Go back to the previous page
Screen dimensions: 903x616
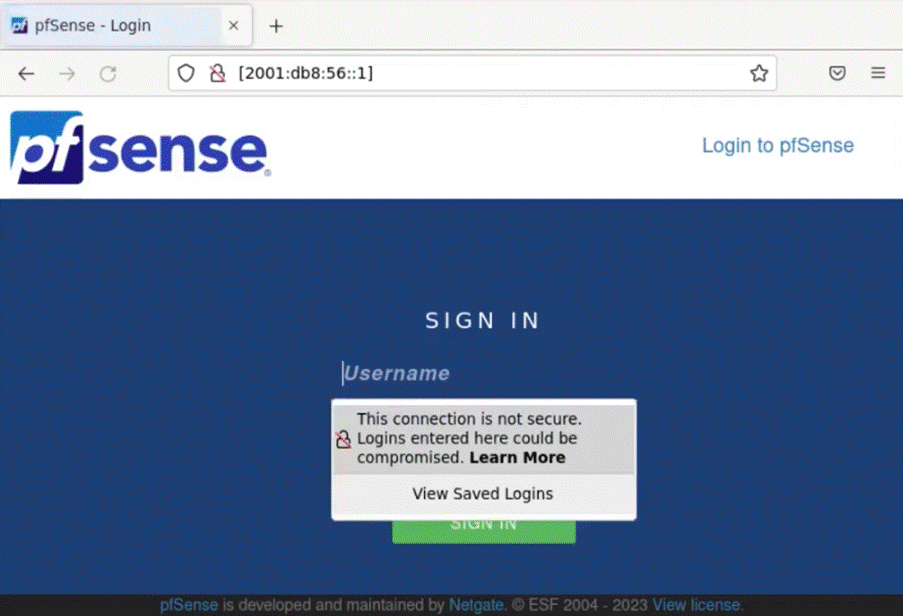(x=26, y=74)
